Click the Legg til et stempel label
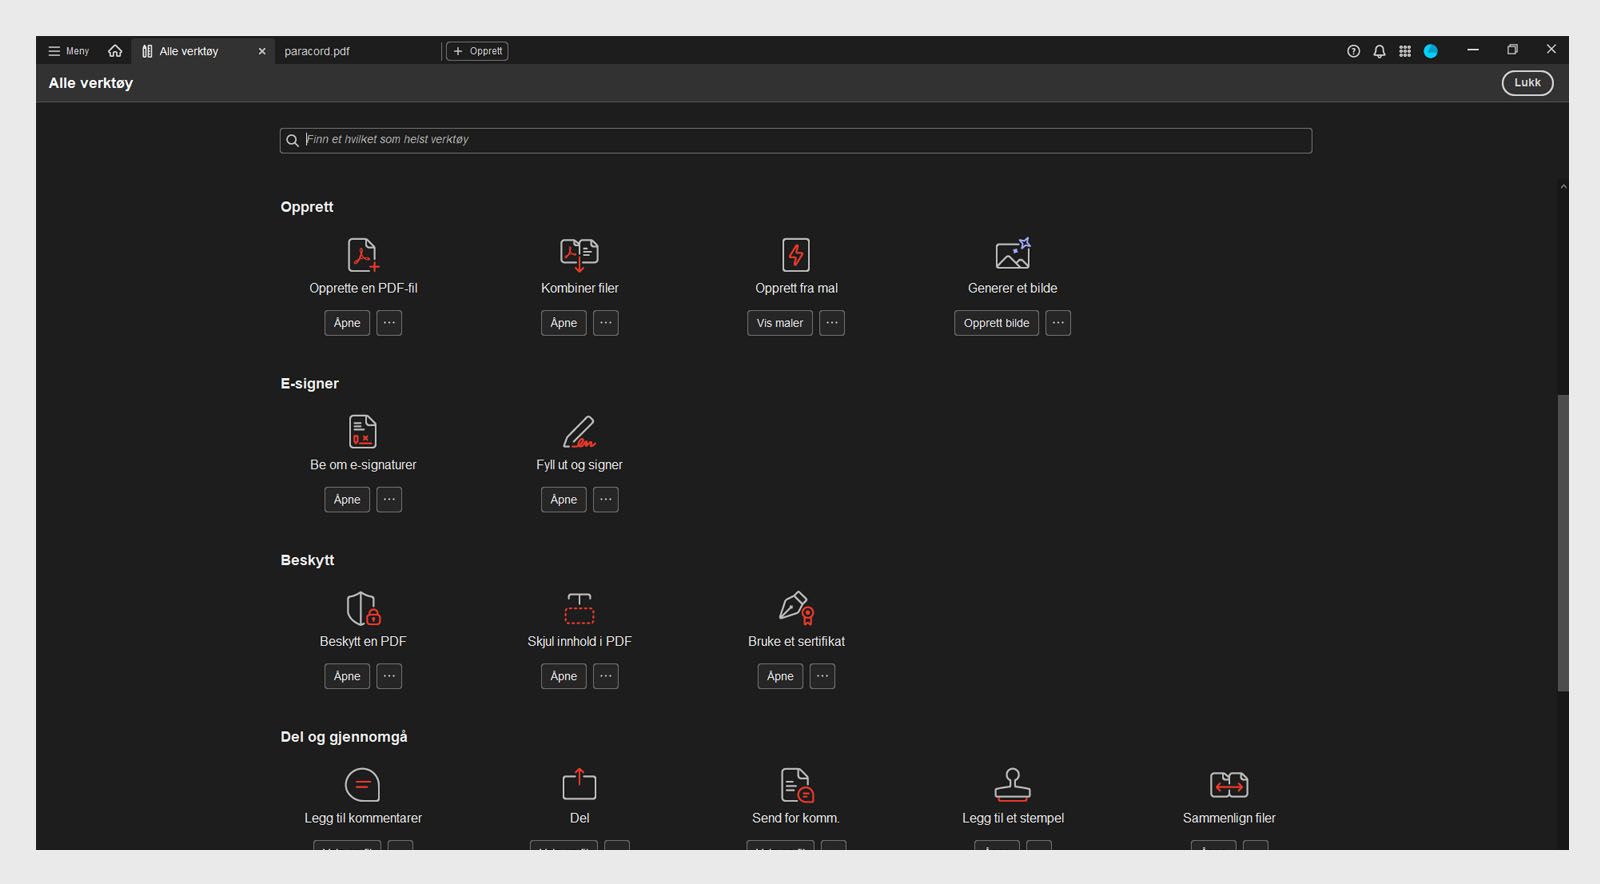This screenshot has width=1600, height=884. click(x=1013, y=818)
